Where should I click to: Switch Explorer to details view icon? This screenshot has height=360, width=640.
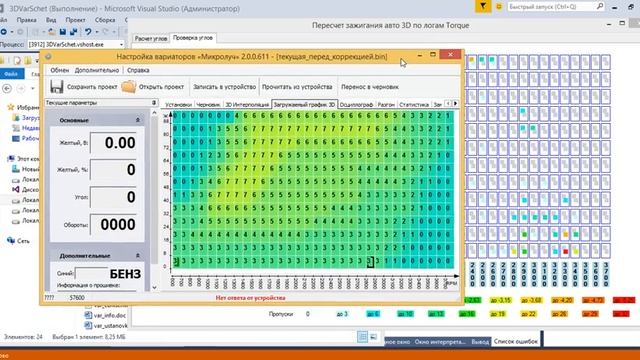(x=362, y=337)
